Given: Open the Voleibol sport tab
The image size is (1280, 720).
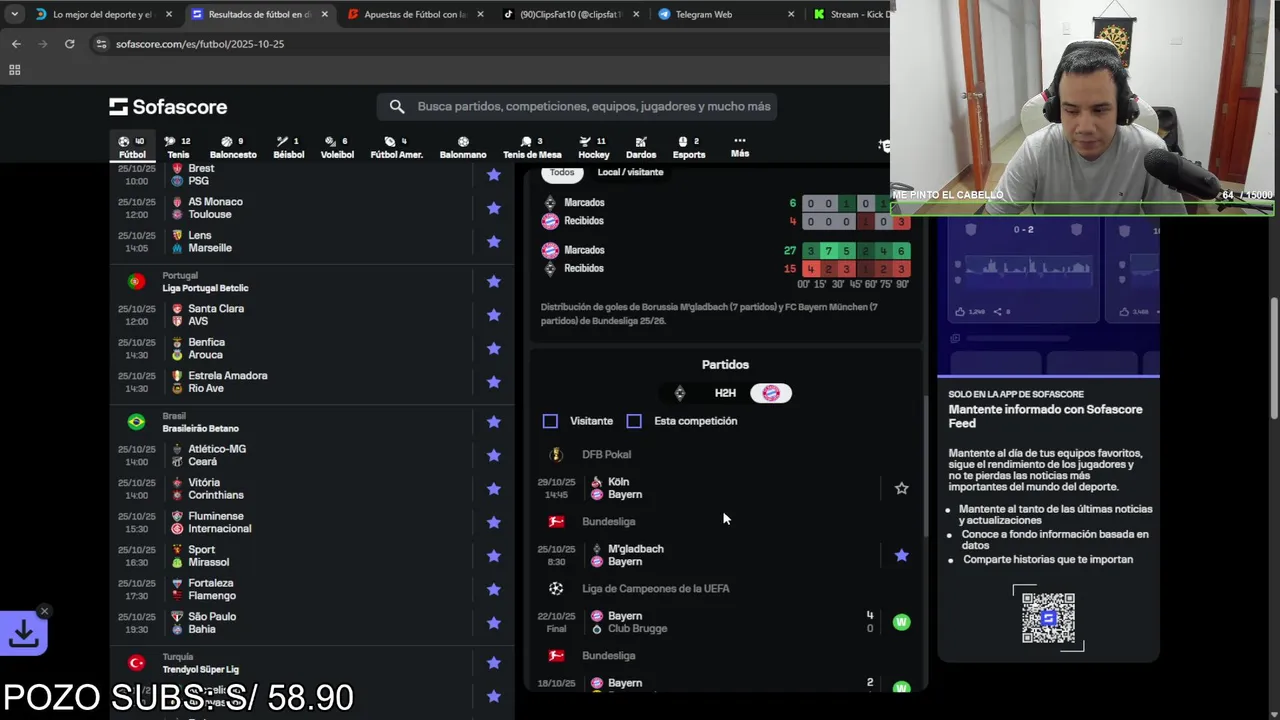Looking at the screenshot, I should point(337,147).
